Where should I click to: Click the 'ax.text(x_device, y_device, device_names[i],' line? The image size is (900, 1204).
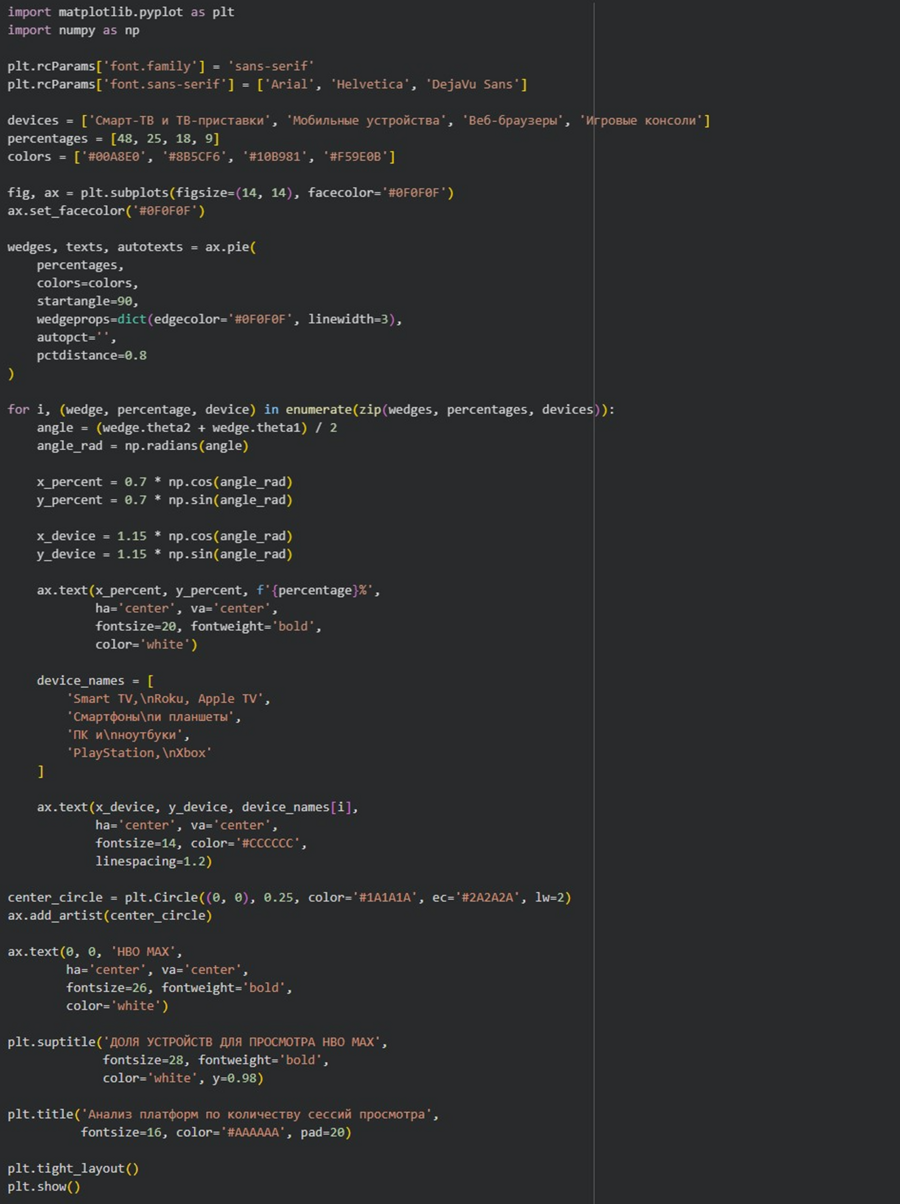point(198,807)
